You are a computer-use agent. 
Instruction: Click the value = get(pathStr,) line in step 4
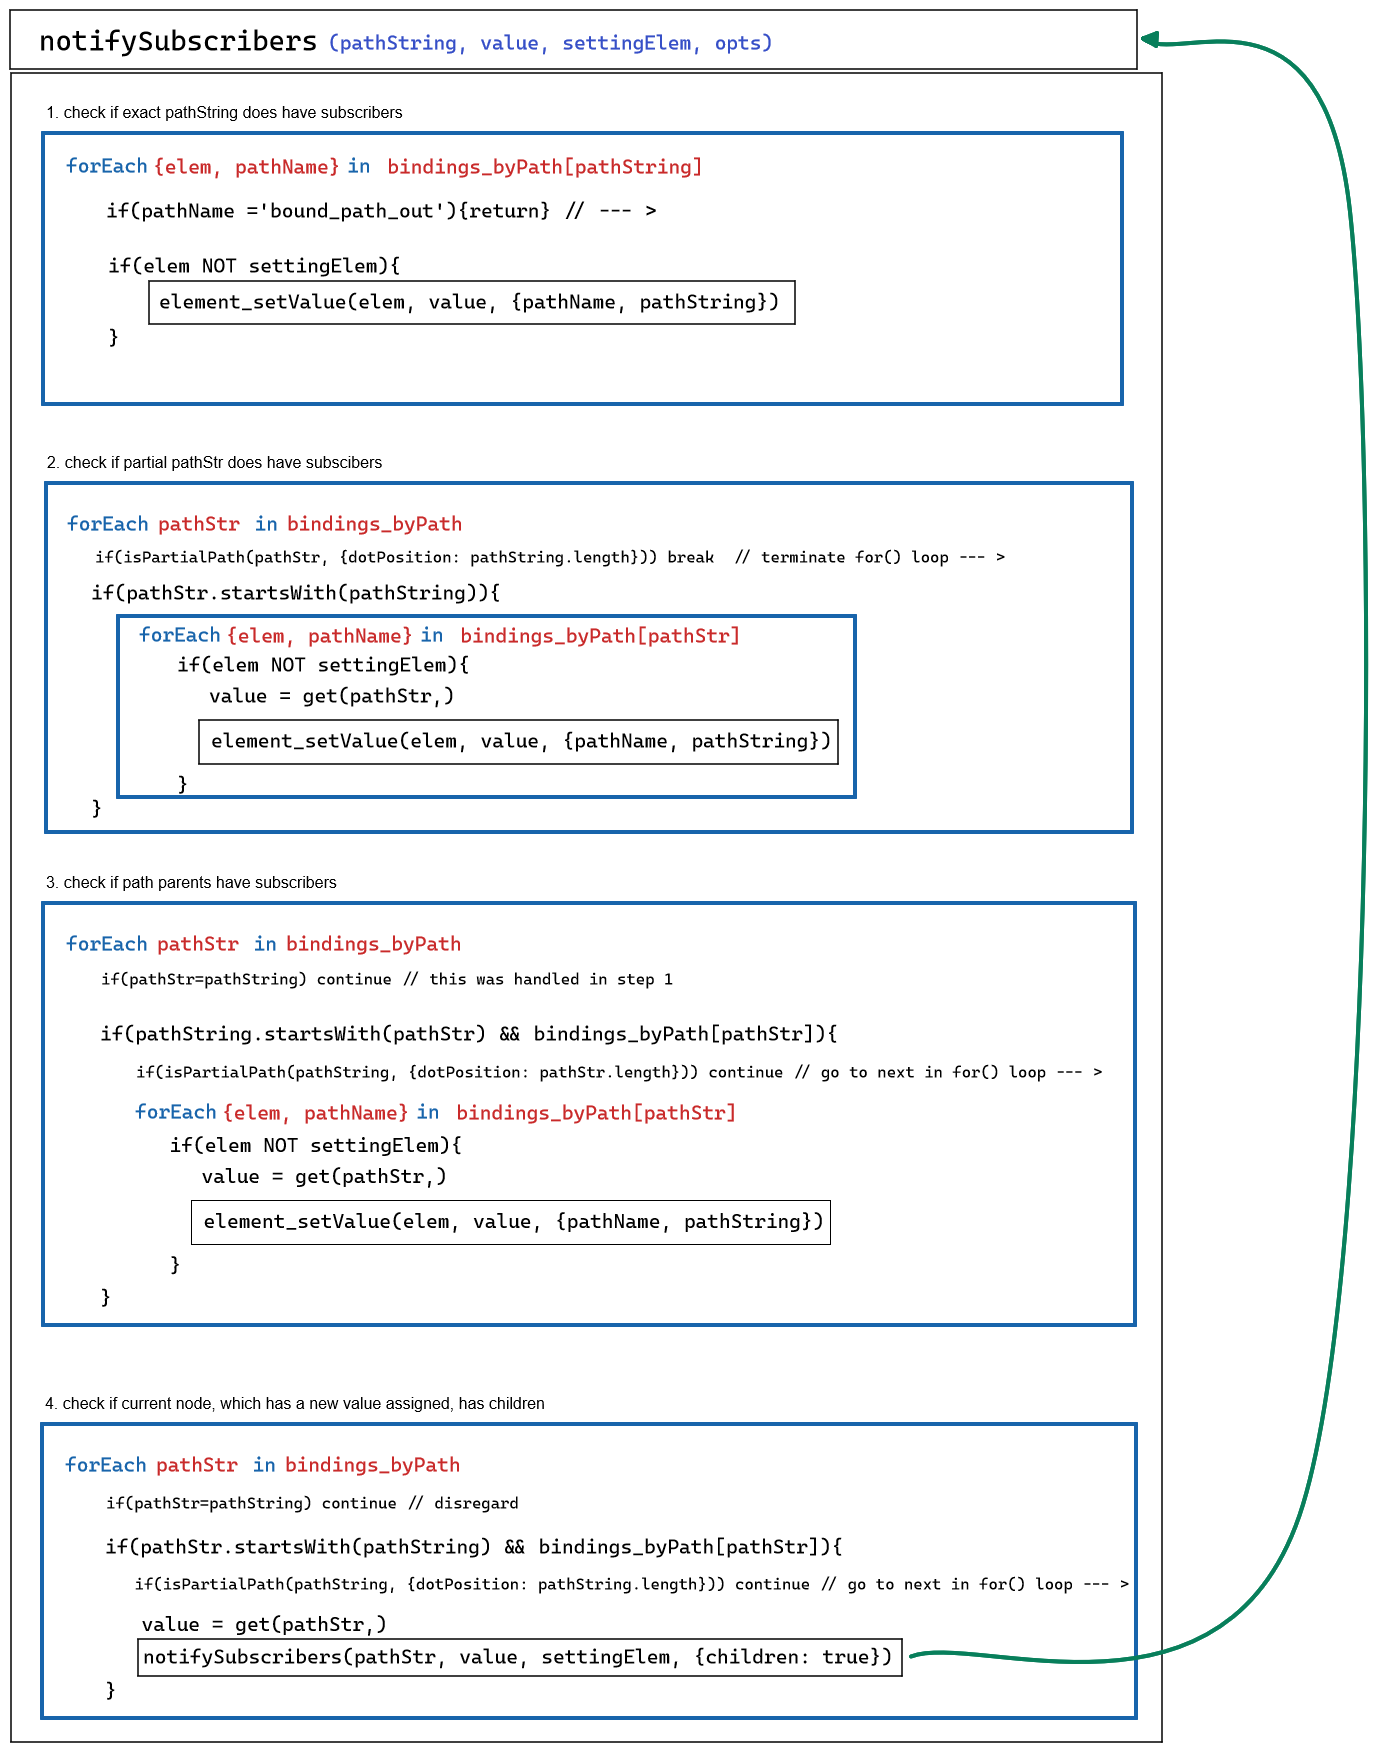(264, 1625)
